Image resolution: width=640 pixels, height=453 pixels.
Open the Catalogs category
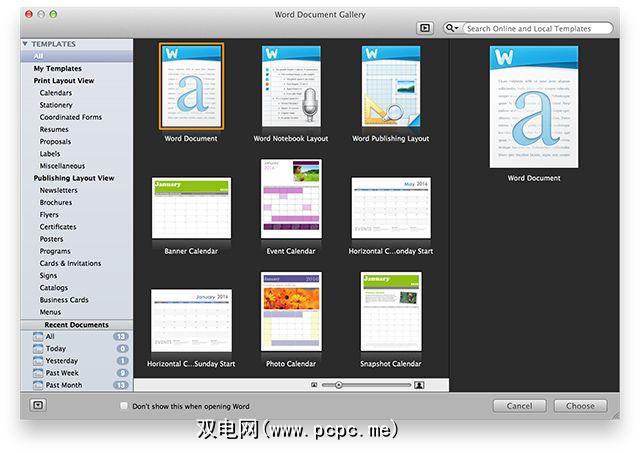tap(53, 288)
